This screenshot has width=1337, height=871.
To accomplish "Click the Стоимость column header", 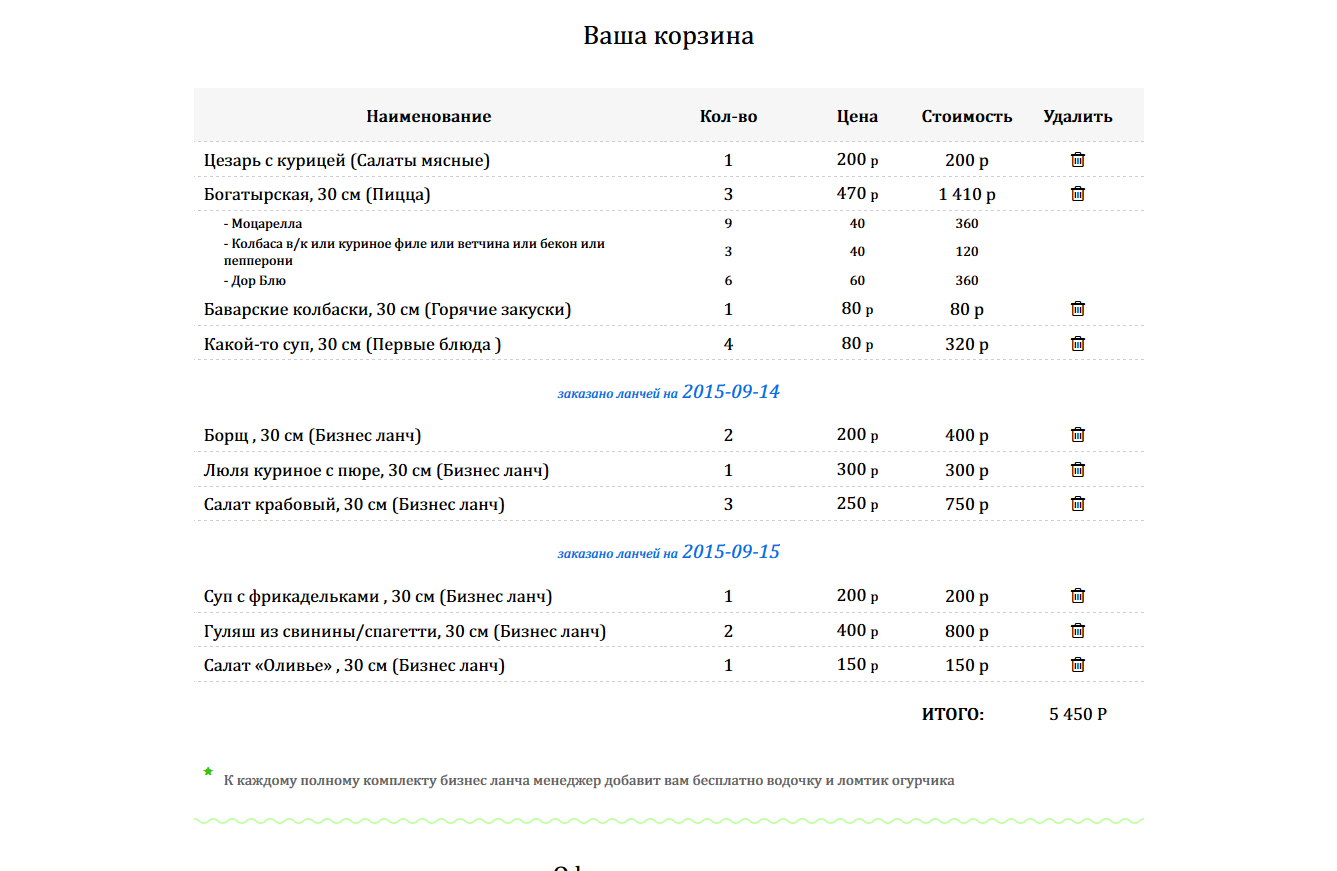I will point(967,116).
